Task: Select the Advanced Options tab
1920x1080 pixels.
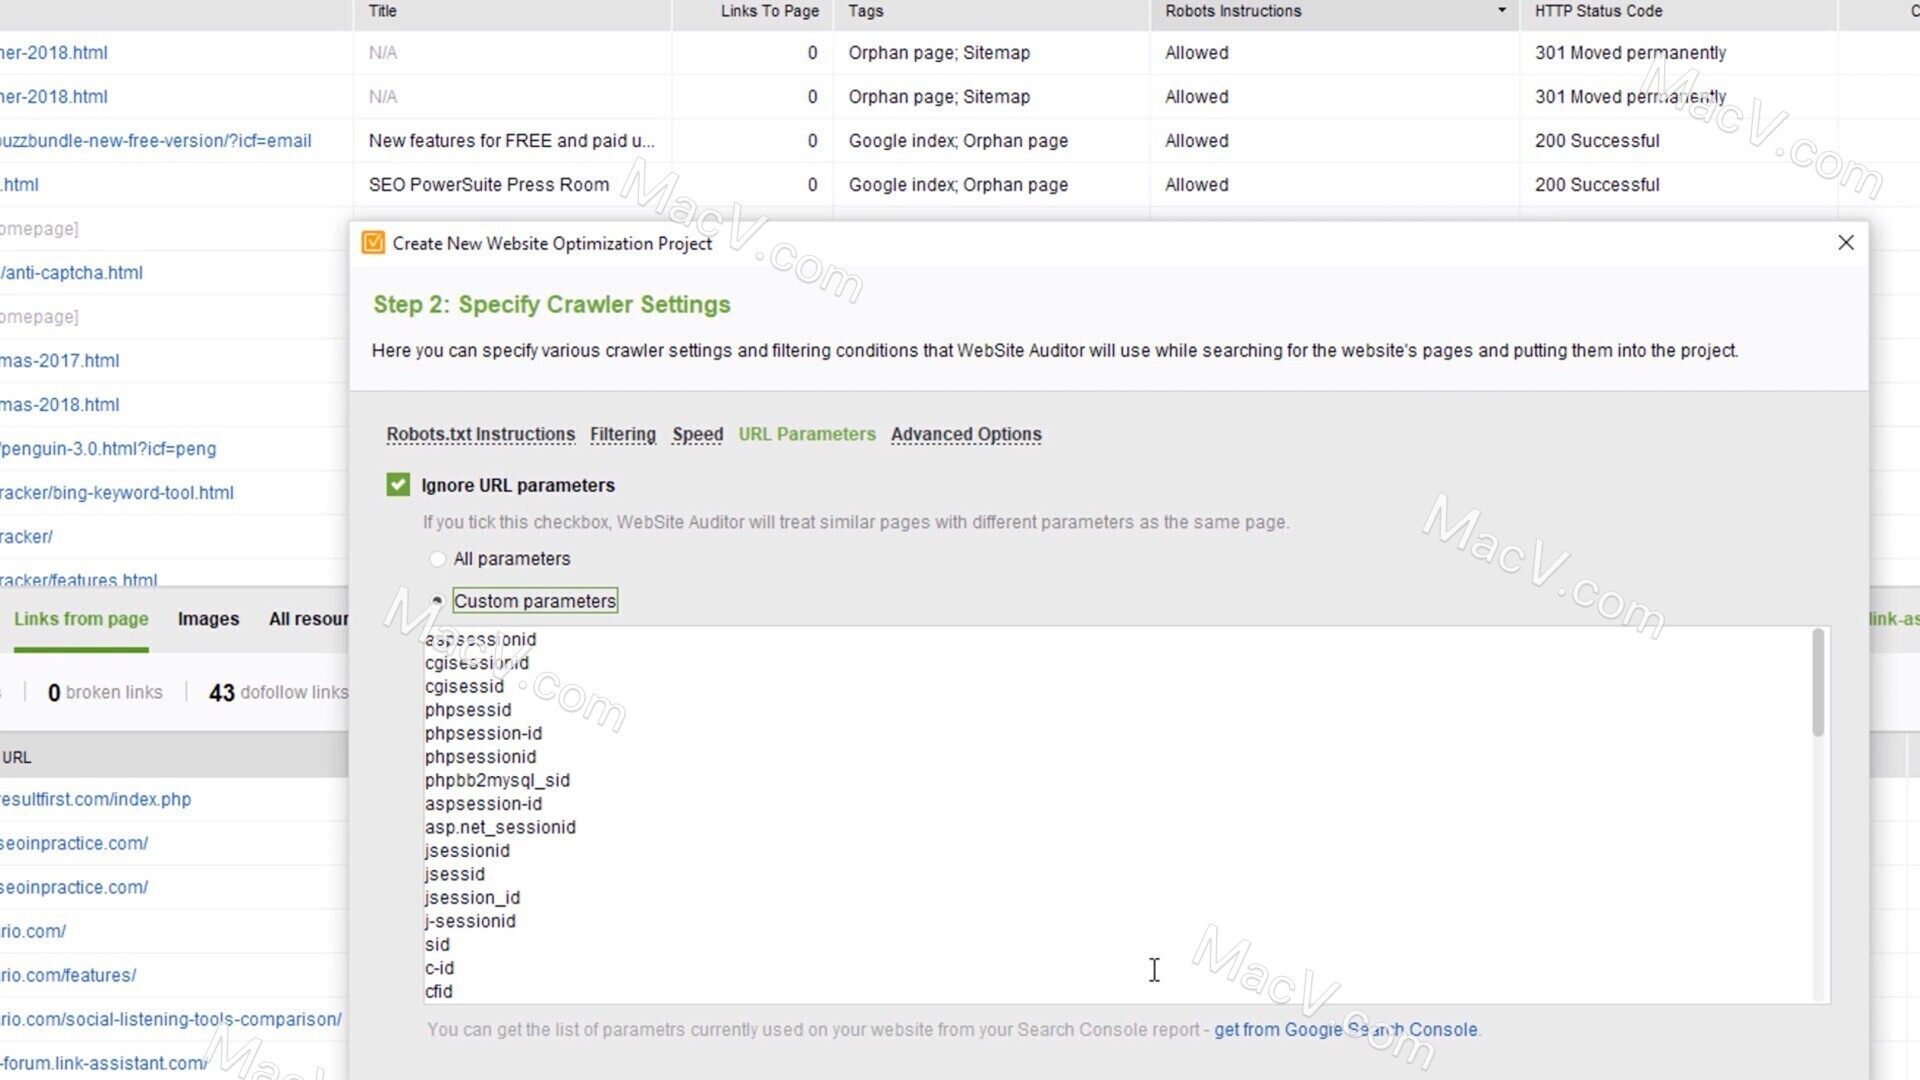Action: [965, 434]
